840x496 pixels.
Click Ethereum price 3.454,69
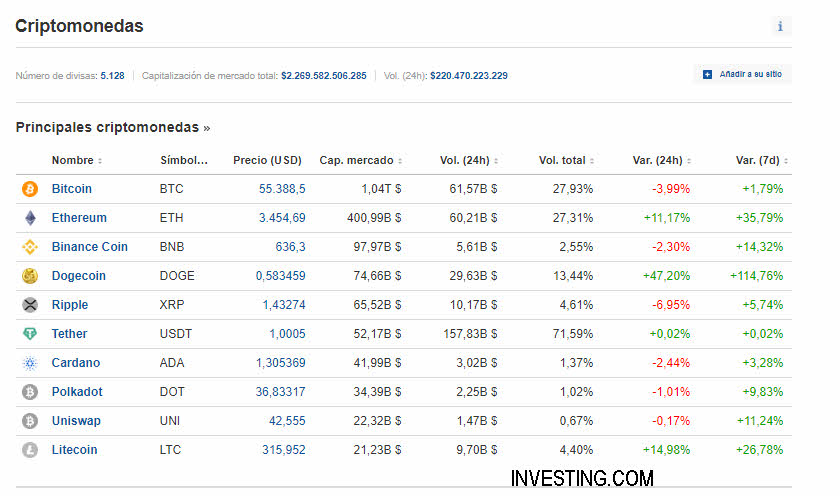point(282,217)
